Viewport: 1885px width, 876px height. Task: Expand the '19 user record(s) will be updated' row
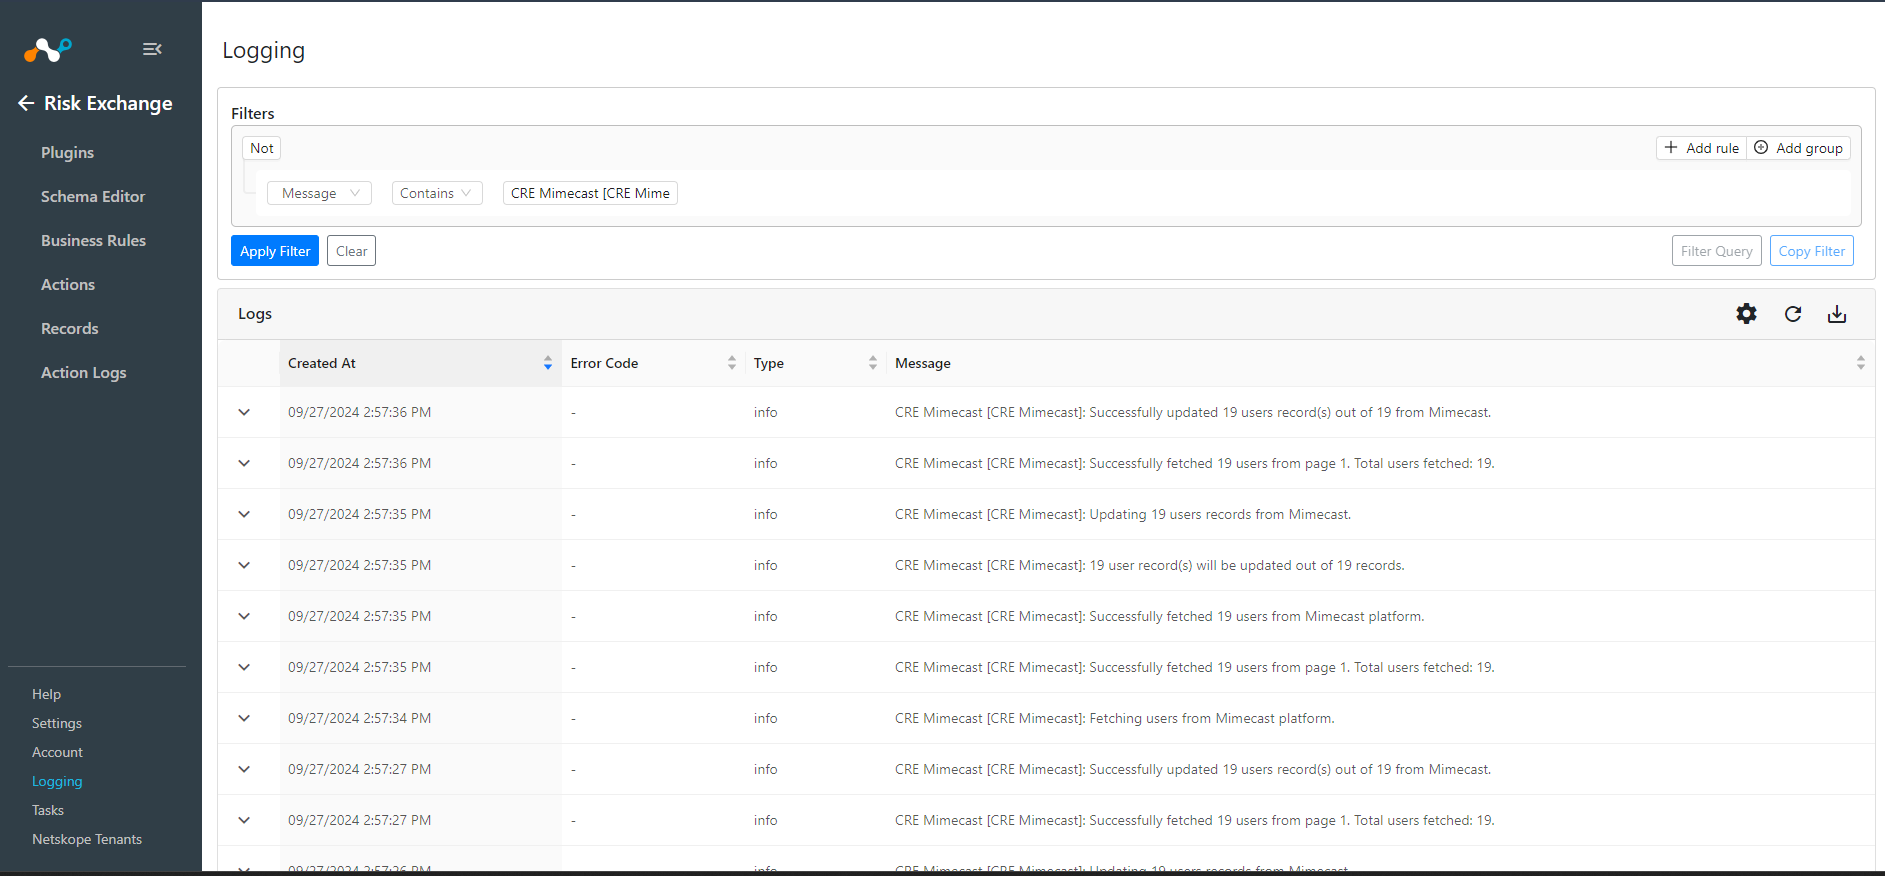[244, 565]
